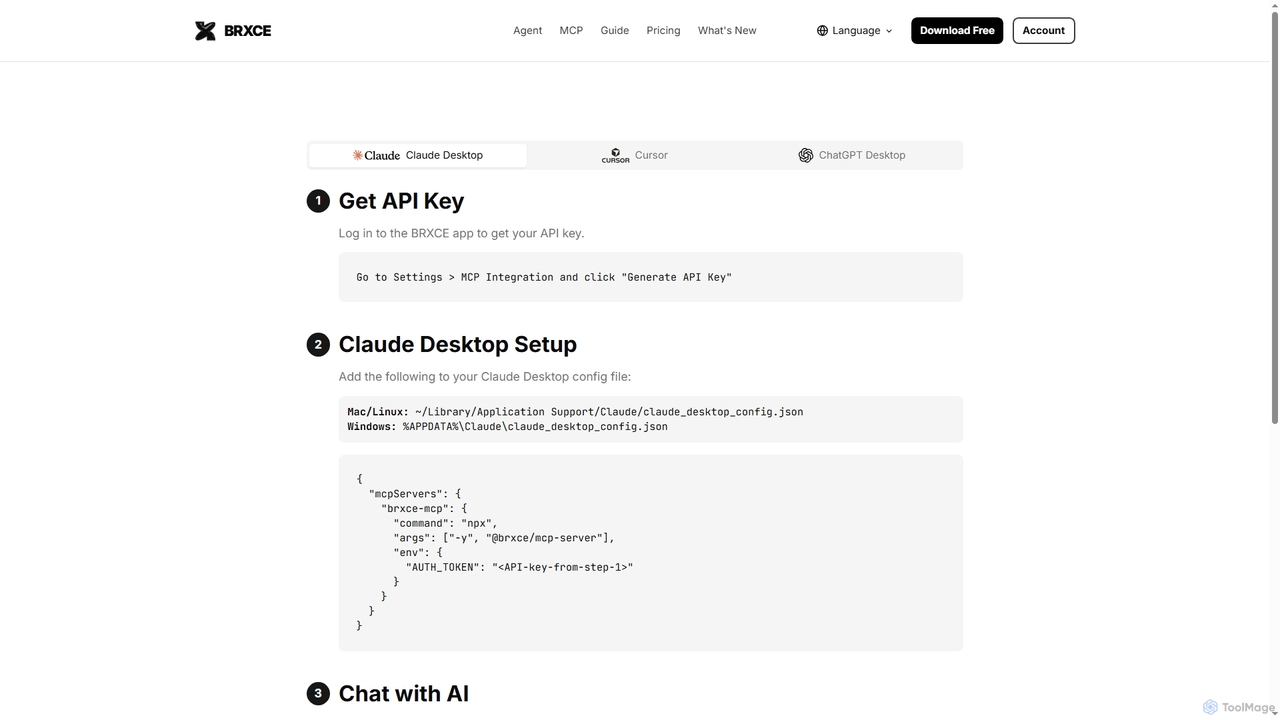Open the Agent menu item
Viewport: 1280px width, 720px height.
click(528, 31)
